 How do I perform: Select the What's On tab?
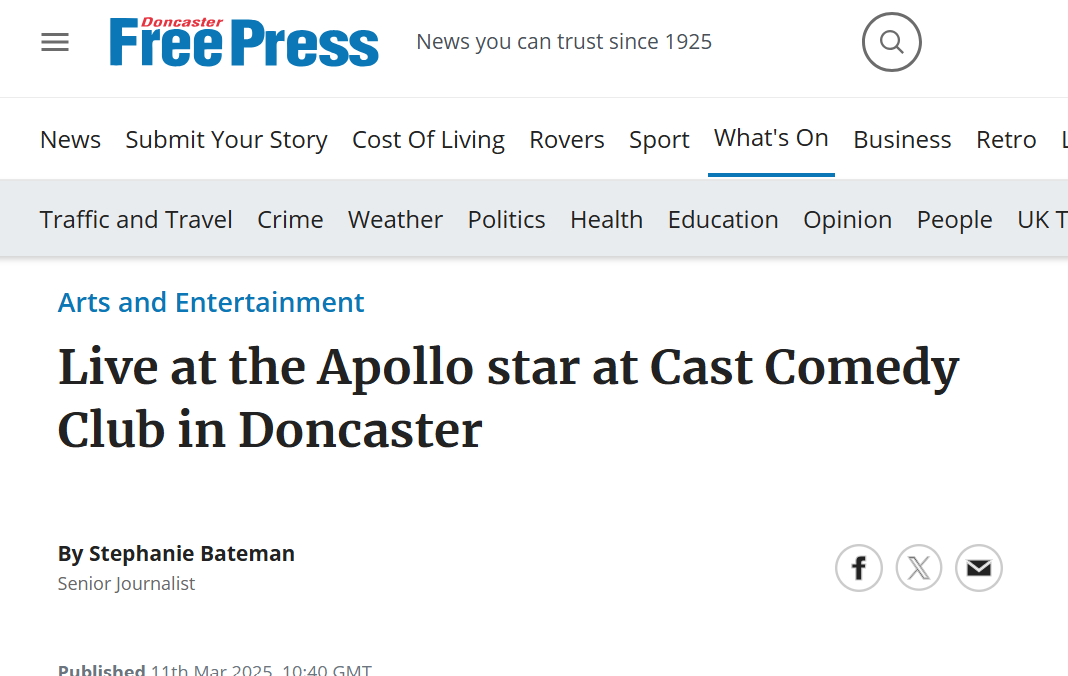click(771, 138)
